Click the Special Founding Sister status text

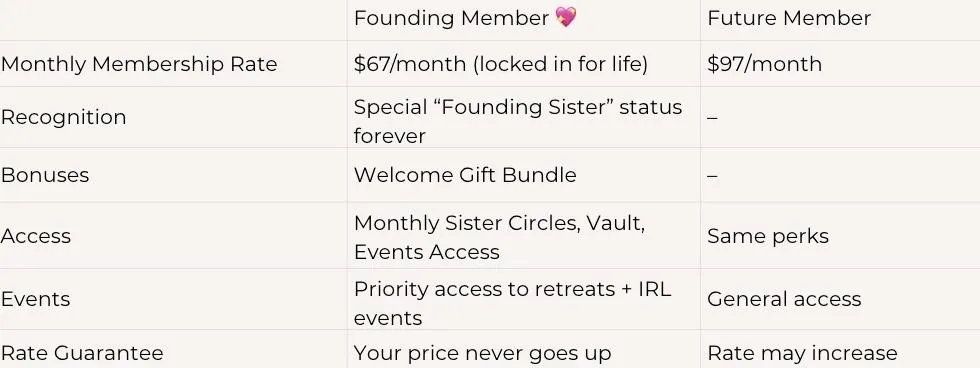pyautogui.click(x=518, y=121)
